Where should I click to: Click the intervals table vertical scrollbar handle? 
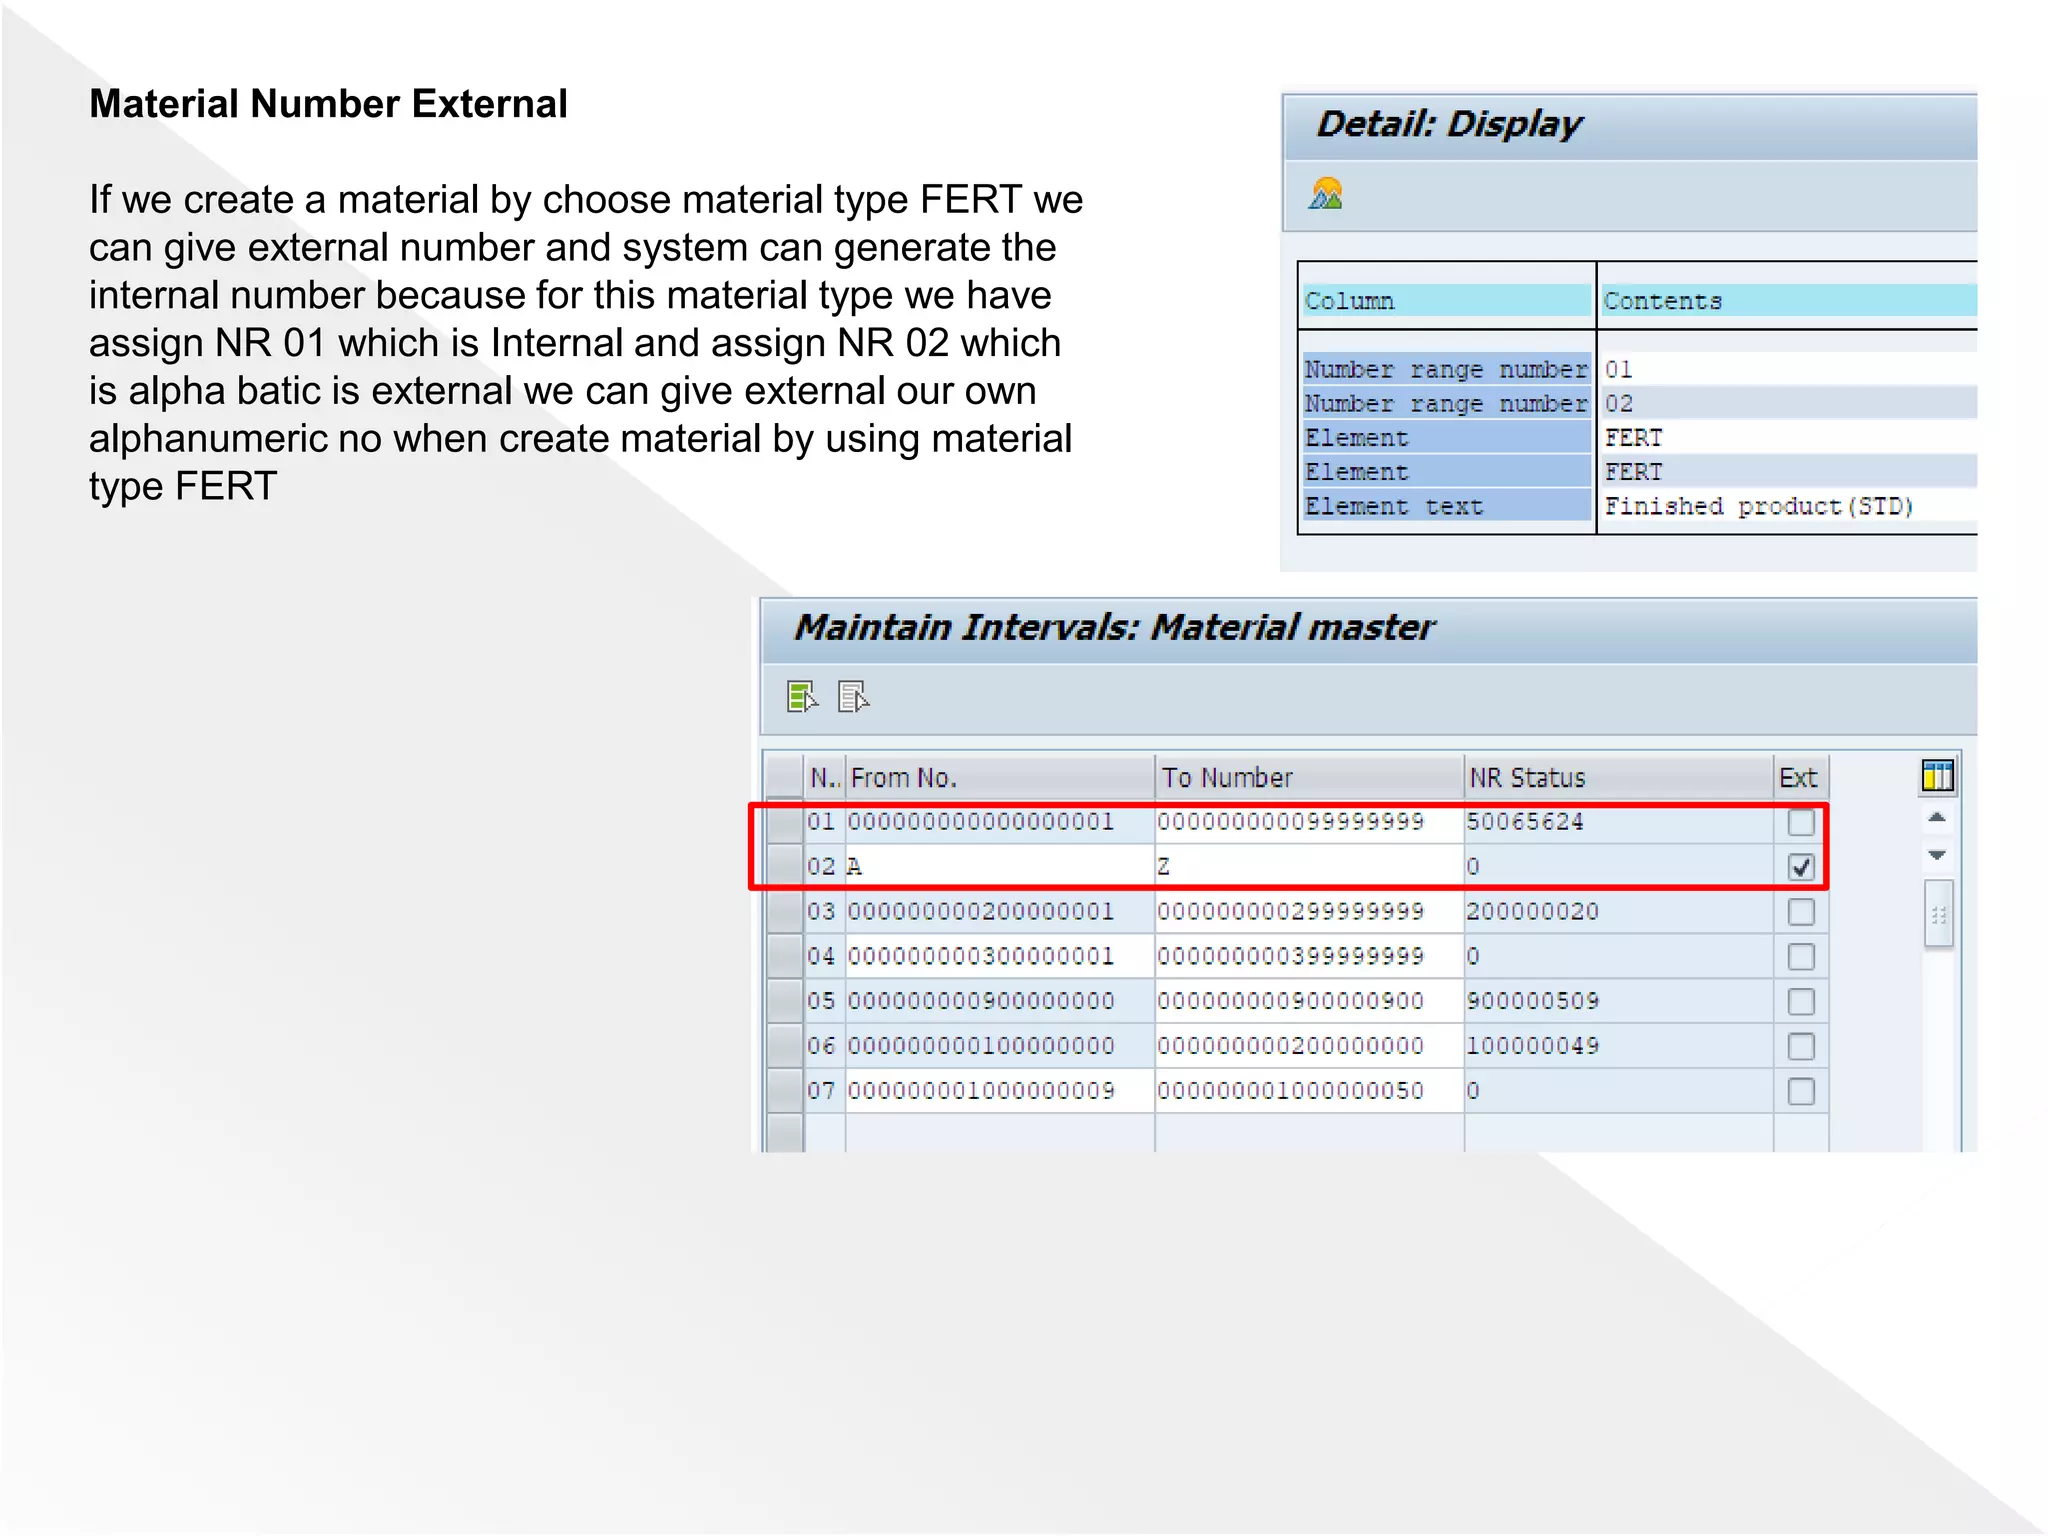(1938, 914)
